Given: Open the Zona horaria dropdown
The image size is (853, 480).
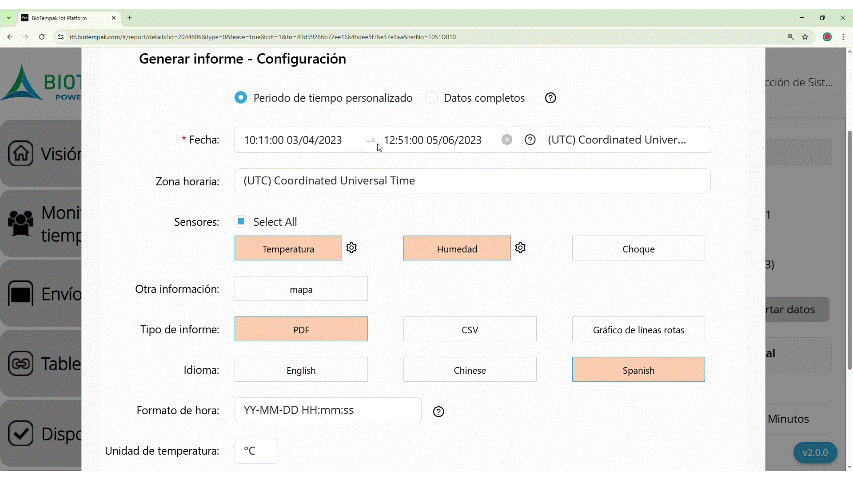Looking at the screenshot, I should pos(472,181).
